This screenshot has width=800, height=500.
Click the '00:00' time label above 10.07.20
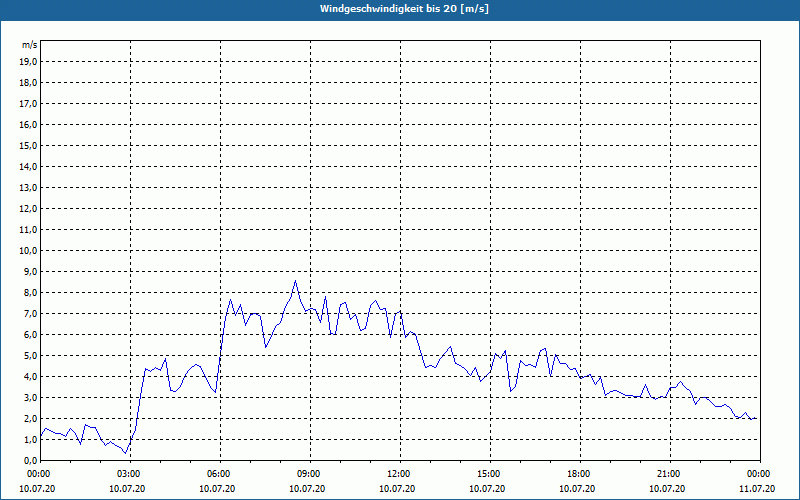coord(38,474)
